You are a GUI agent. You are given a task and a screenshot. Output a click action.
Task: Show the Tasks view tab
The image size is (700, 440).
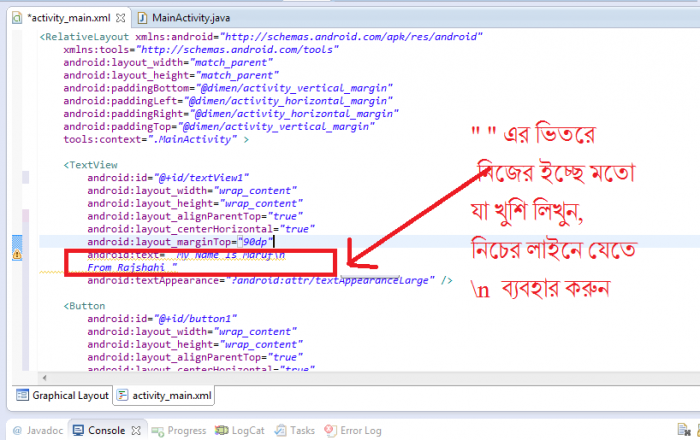click(295, 431)
